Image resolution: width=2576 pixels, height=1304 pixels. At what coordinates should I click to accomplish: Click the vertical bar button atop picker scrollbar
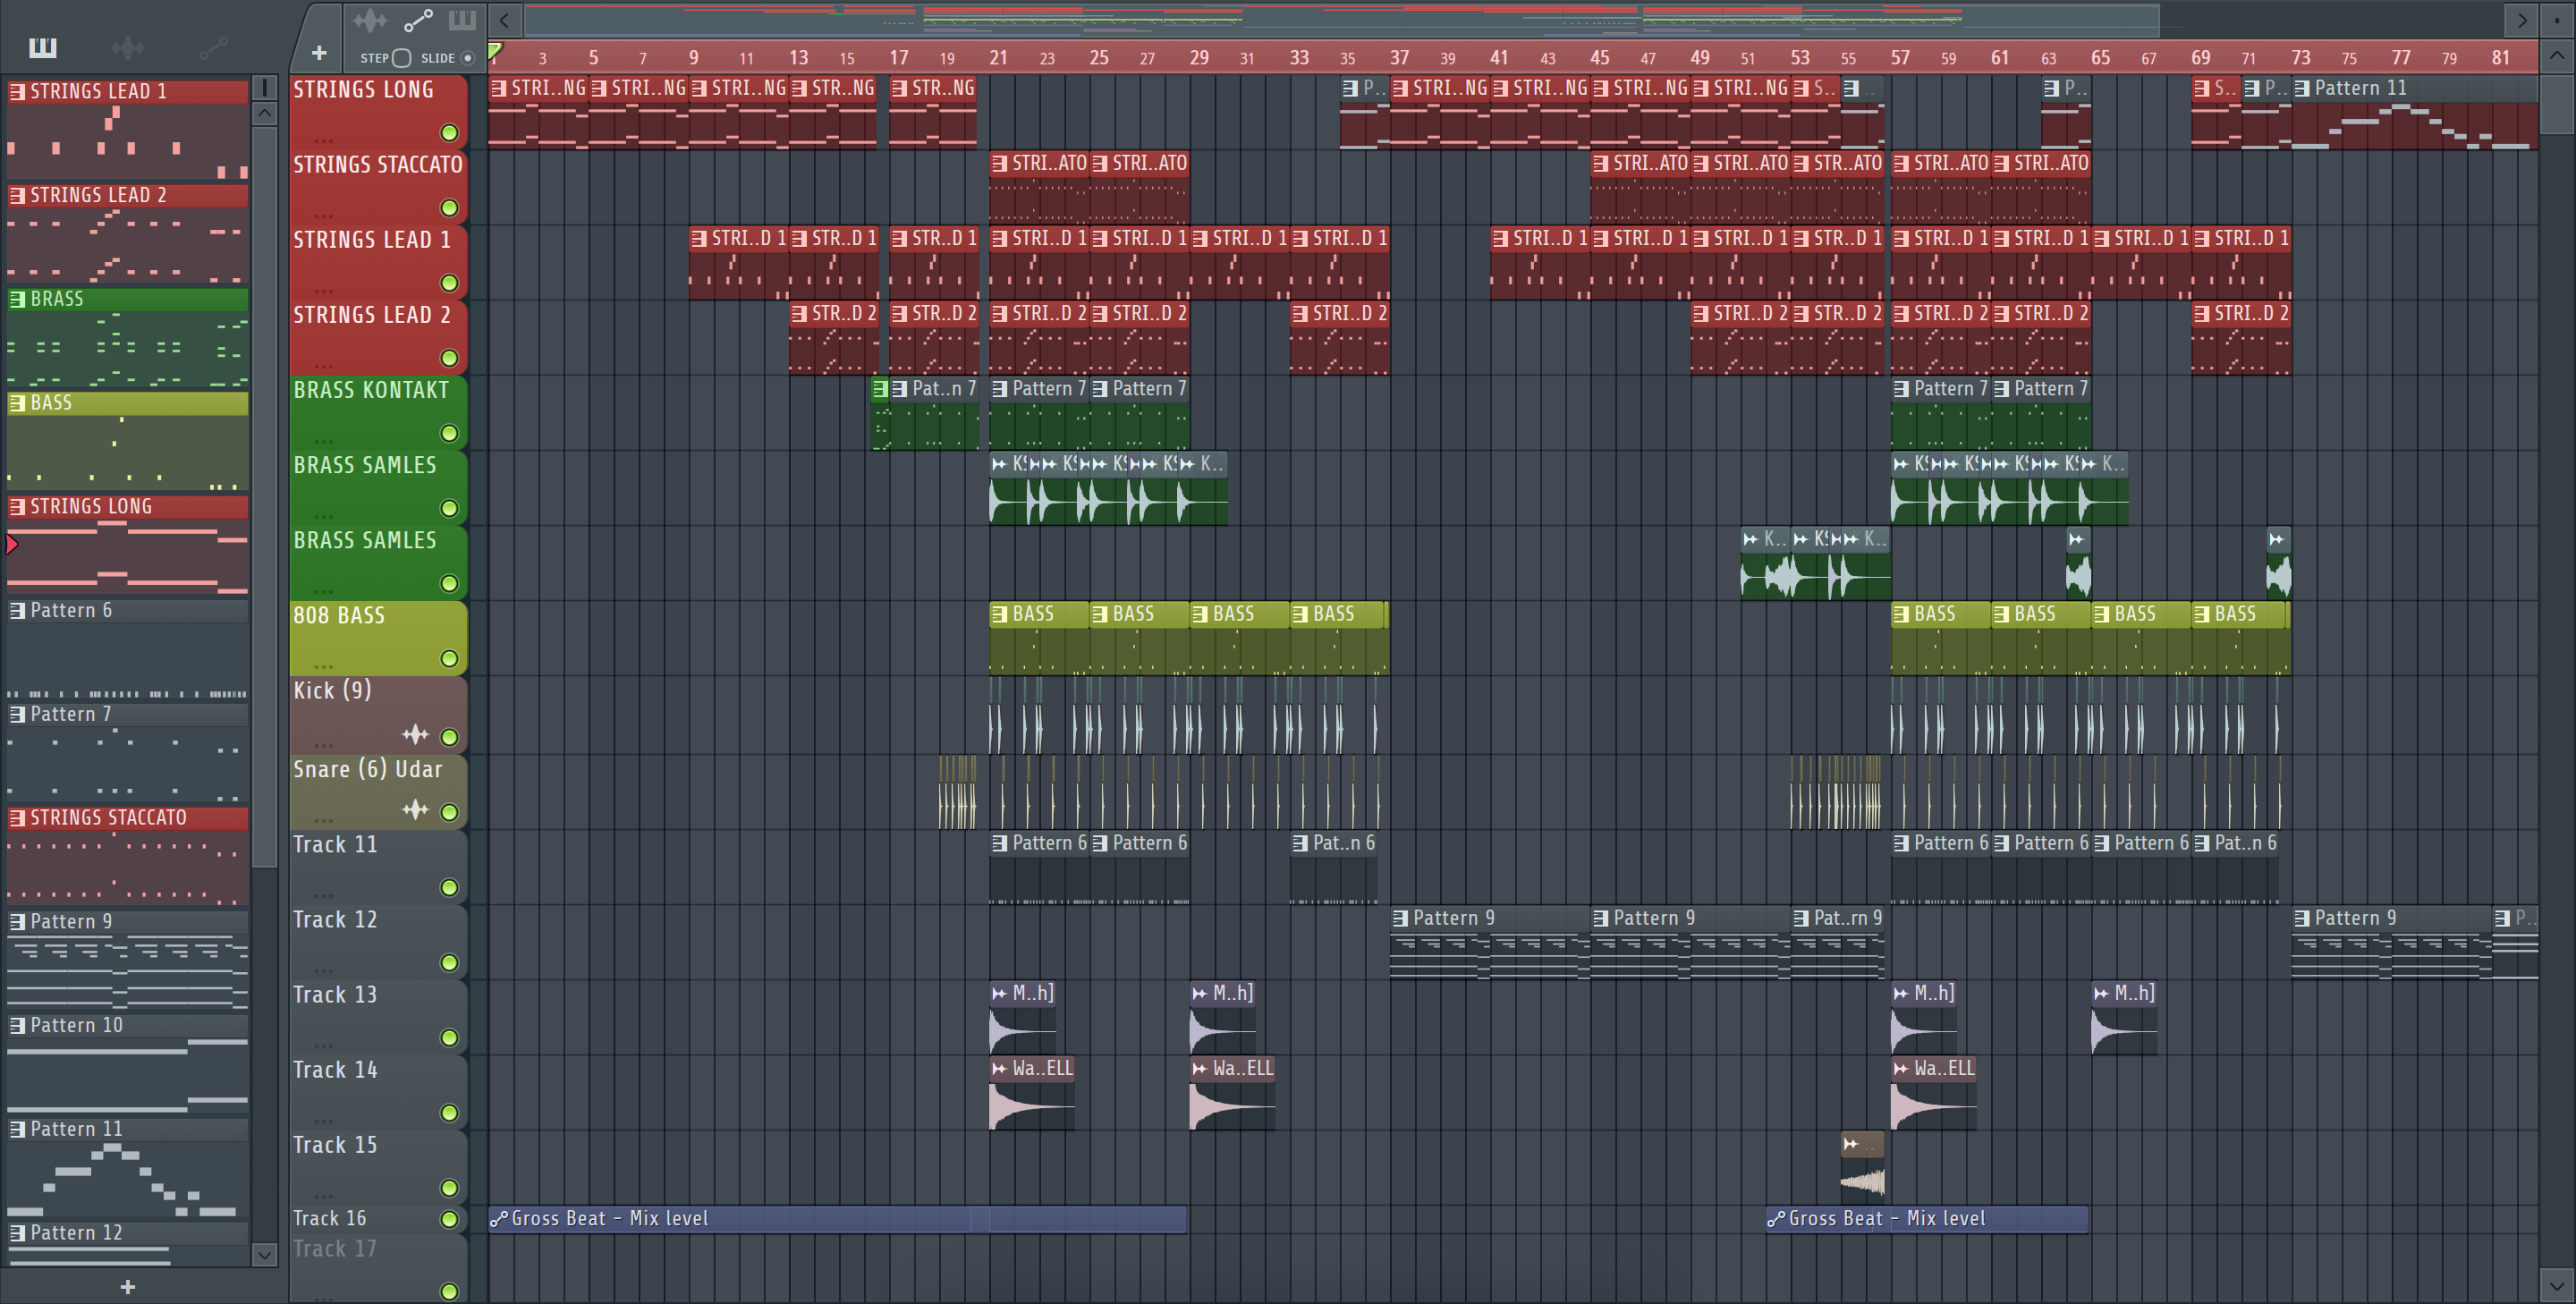click(265, 88)
